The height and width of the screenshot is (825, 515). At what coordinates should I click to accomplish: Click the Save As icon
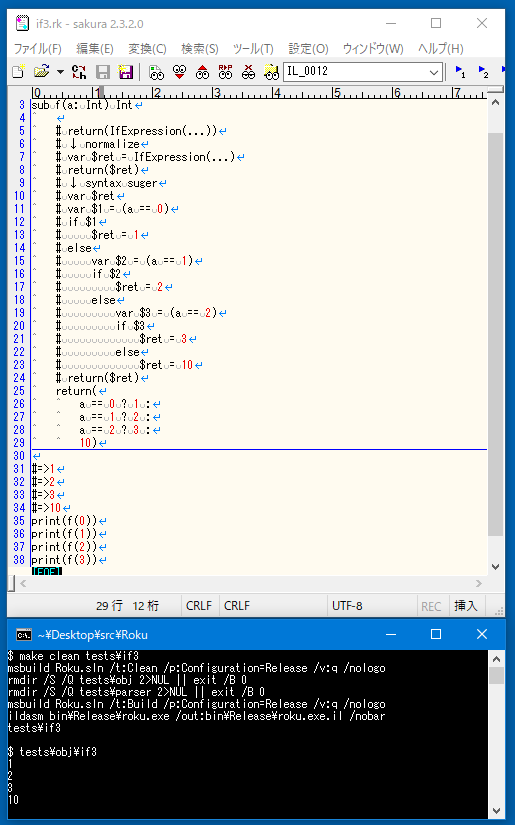click(126, 72)
